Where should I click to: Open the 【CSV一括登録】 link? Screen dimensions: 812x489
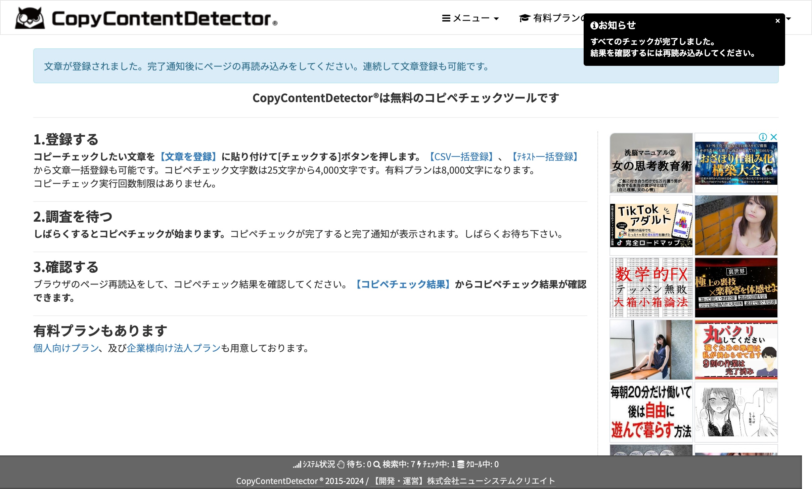pos(461,156)
